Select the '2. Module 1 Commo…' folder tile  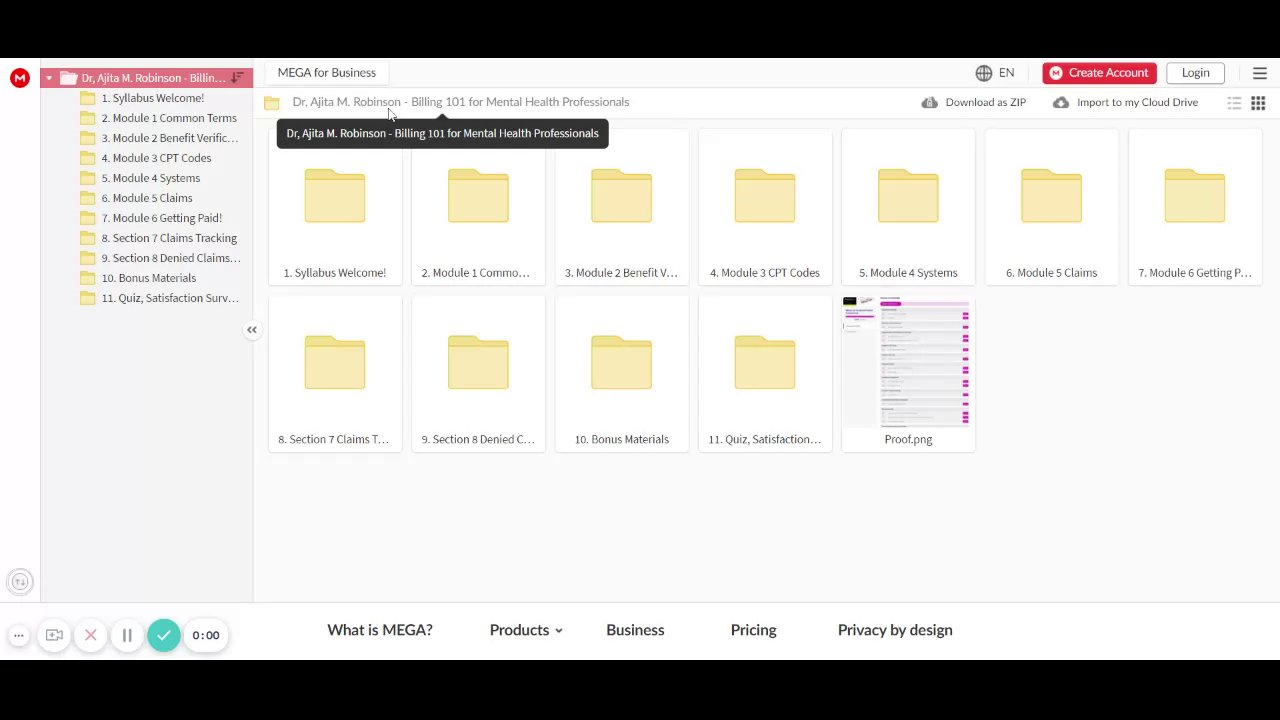tap(478, 206)
